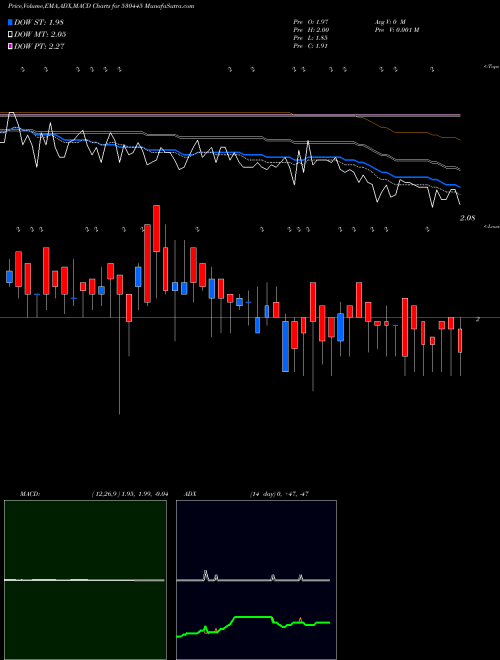Click the axis label '2' on the orange line
Screen dimensions: 500x660
coord(478,319)
